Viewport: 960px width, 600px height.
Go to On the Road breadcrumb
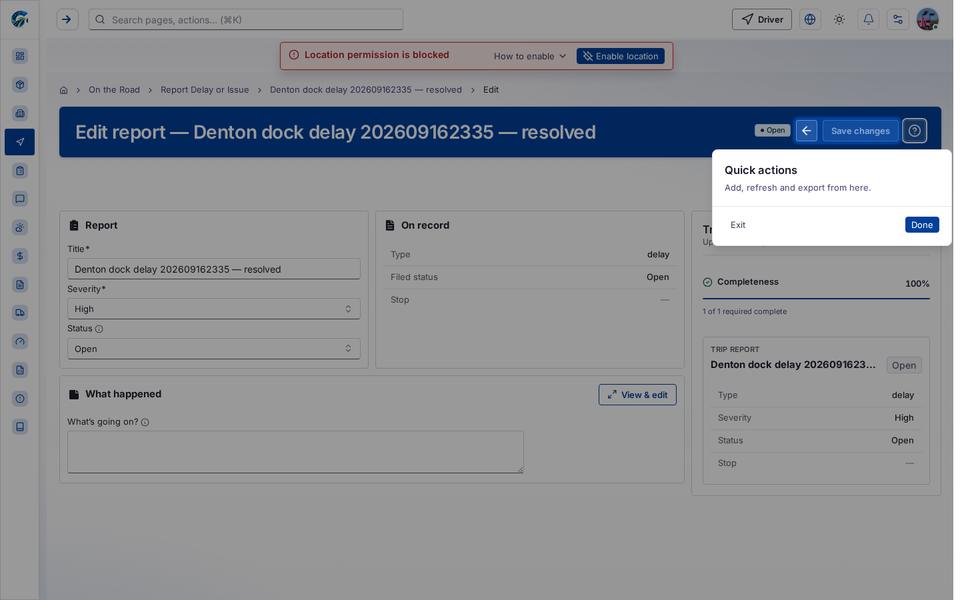114,90
